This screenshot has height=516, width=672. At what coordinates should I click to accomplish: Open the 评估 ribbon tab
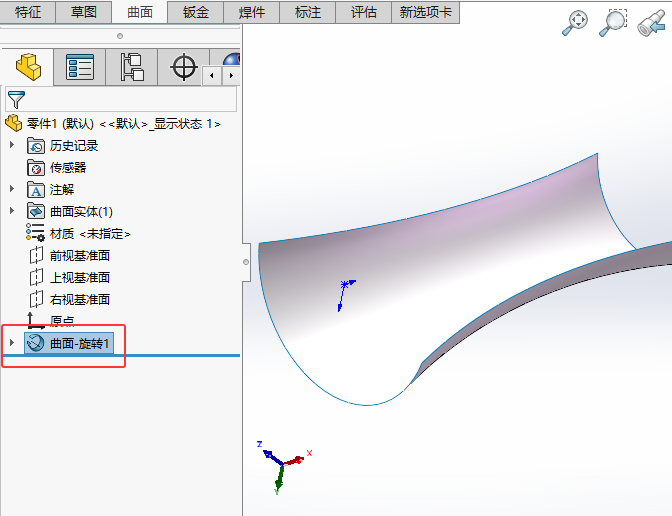point(363,12)
